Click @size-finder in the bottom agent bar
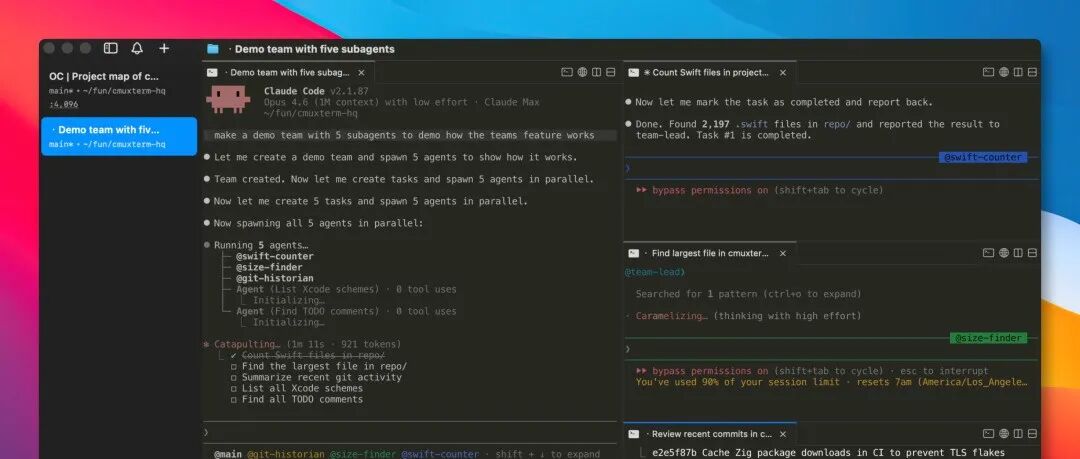The height and width of the screenshot is (459, 1080). point(363,454)
